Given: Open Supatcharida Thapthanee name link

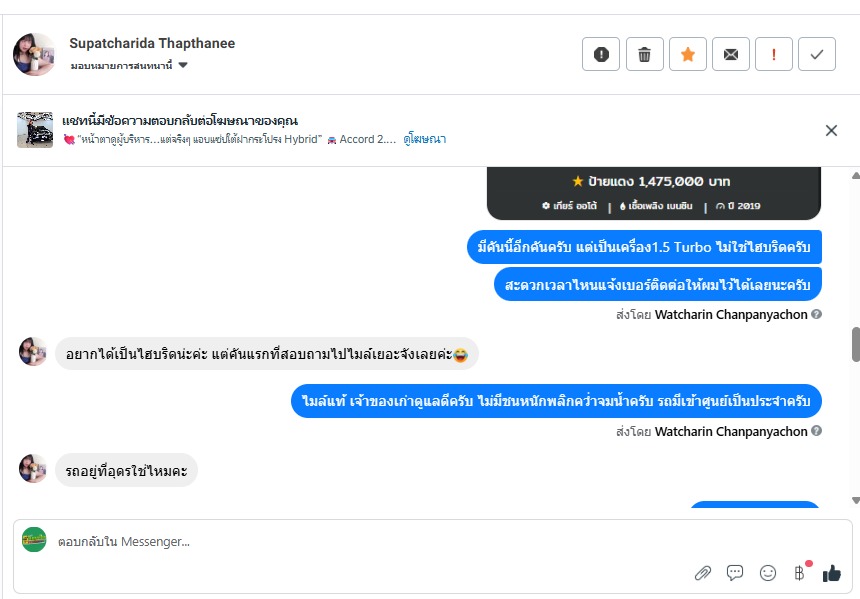Looking at the screenshot, I should click(x=152, y=44).
